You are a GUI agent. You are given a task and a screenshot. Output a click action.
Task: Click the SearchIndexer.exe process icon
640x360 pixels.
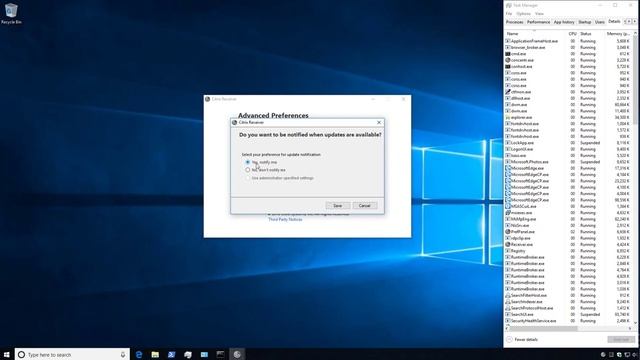(508, 302)
